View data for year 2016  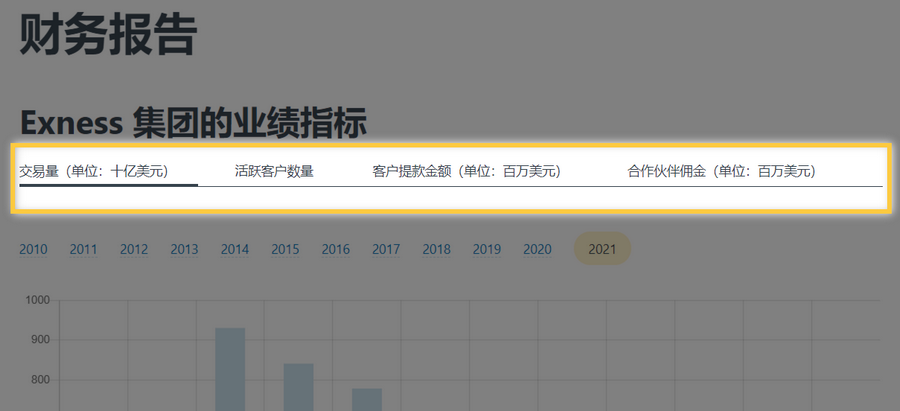click(336, 249)
